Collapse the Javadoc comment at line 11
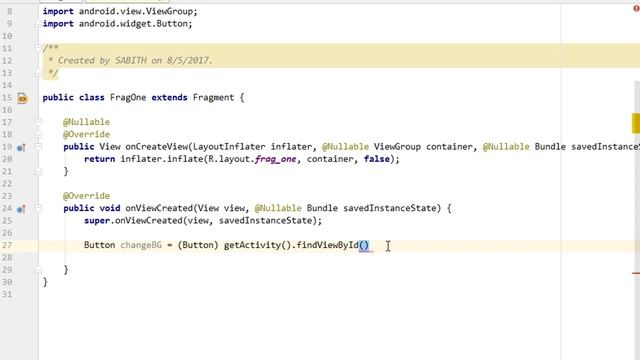The height and width of the screenshot is (360, 640). [38, 49]
